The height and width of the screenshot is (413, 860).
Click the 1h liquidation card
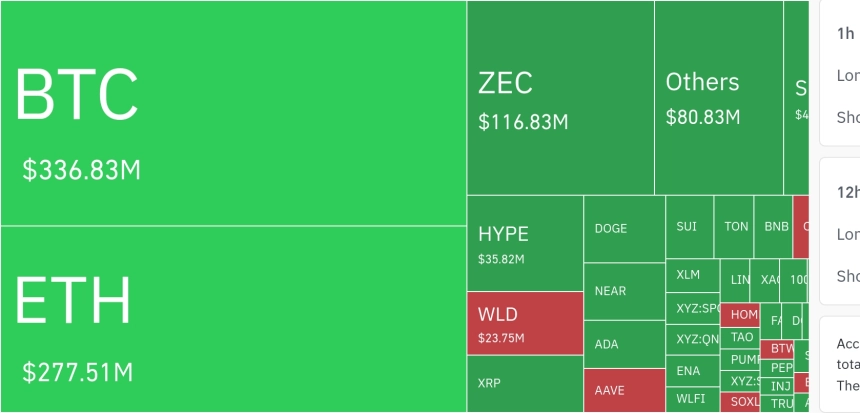click(840, 73)
